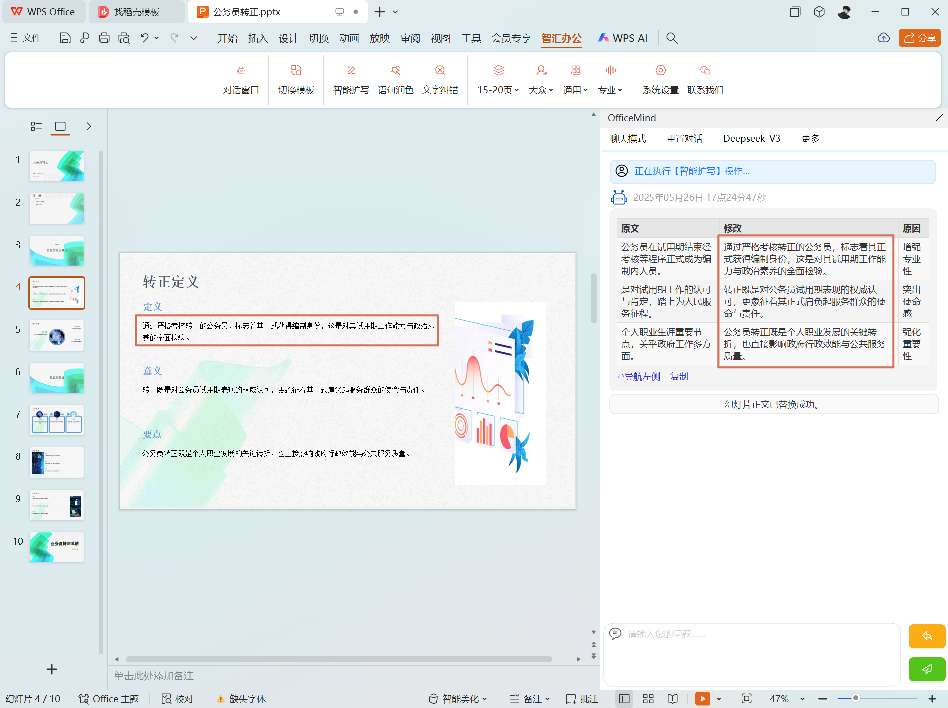
Task: Expand quick access toolbar customize arrow
Action: coord(193,38)
